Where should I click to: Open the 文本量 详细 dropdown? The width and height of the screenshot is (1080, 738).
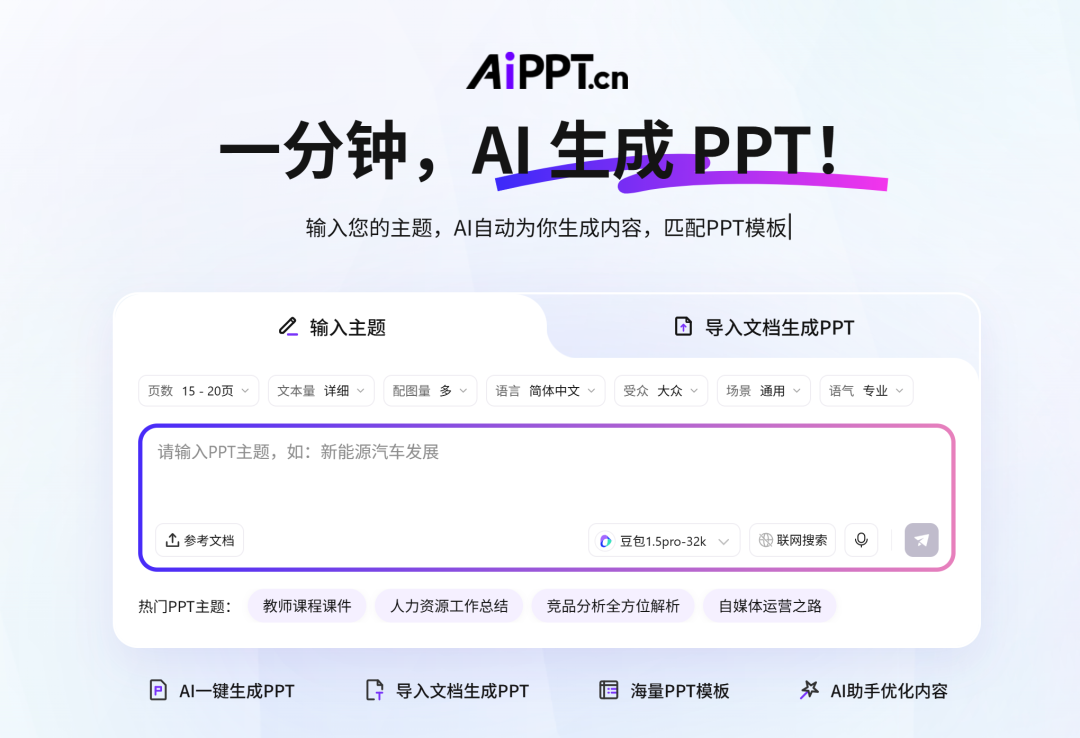(321, 391)
